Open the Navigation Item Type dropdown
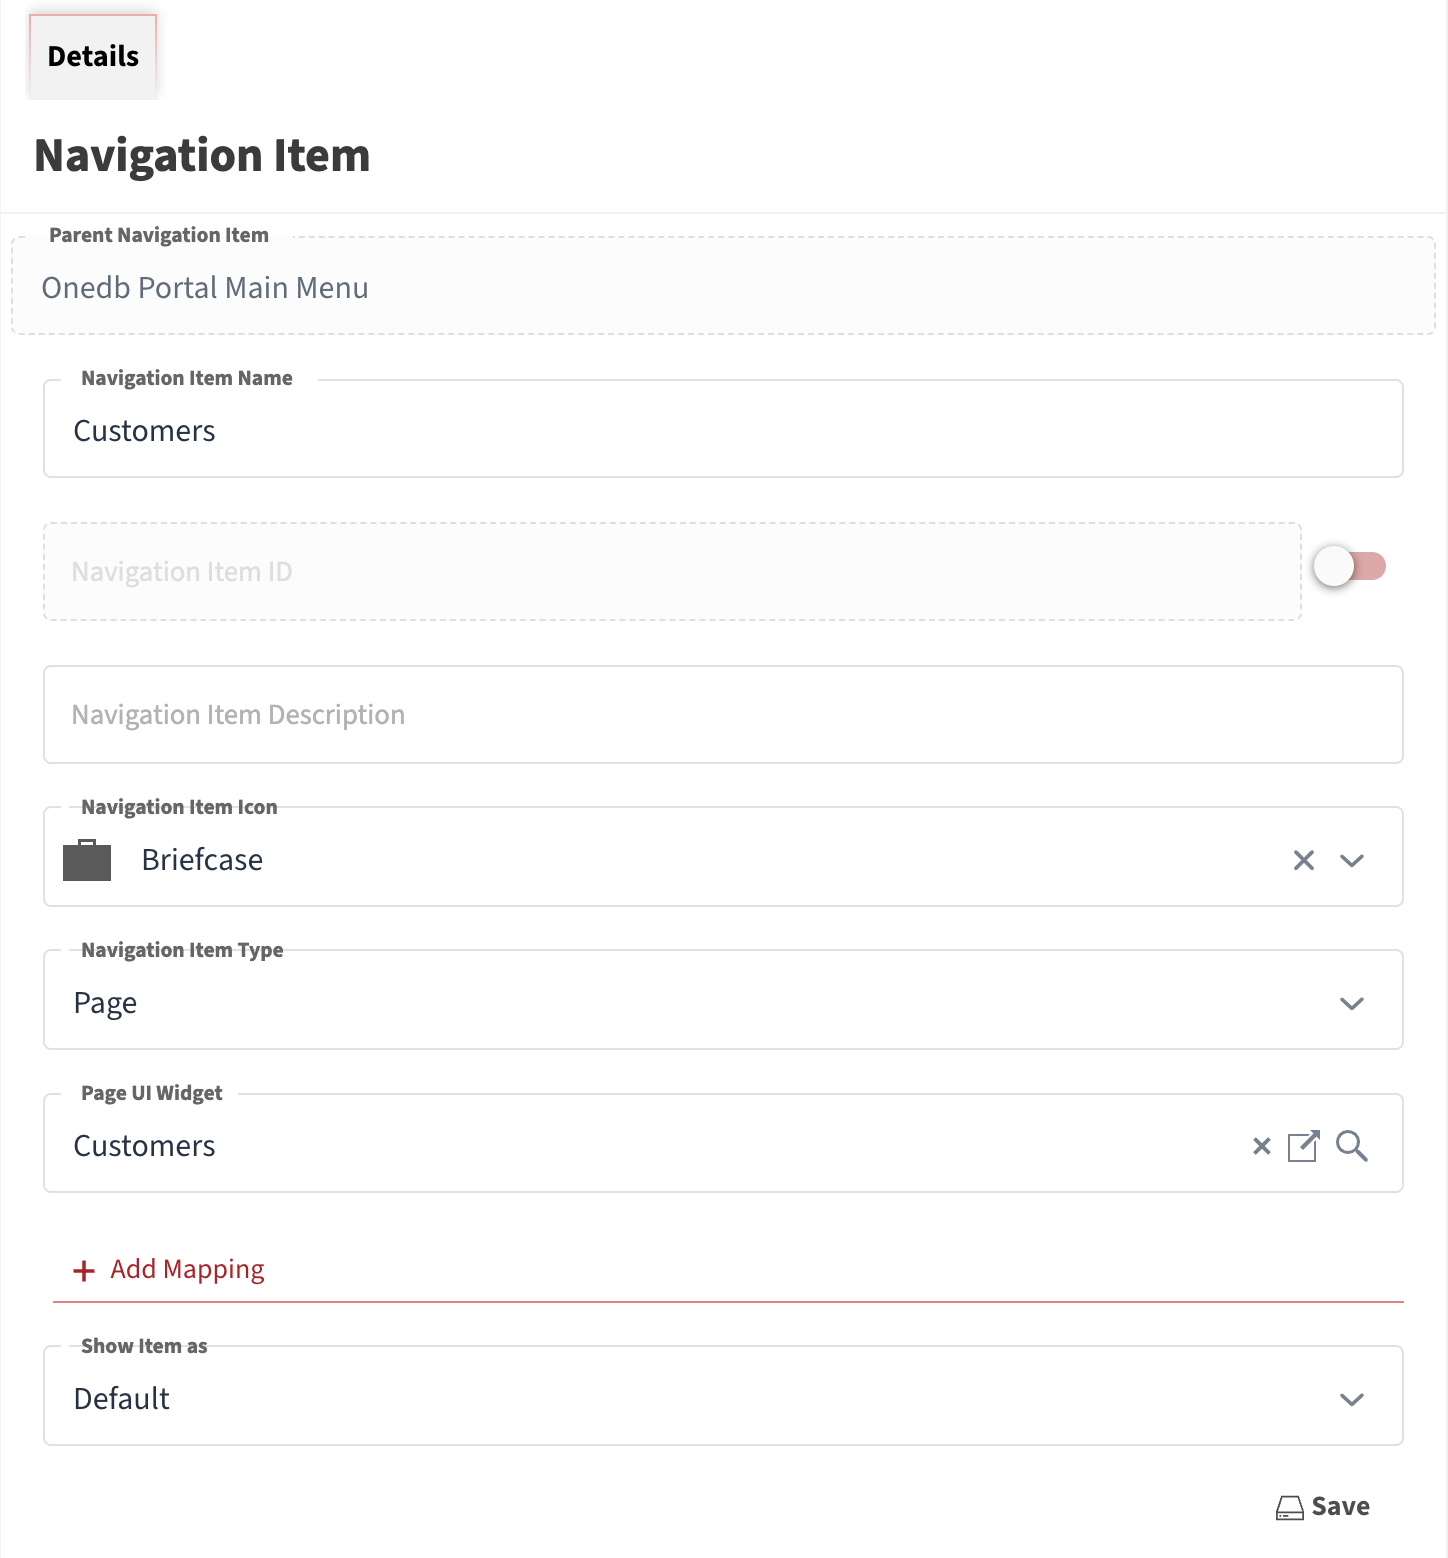Image resolution: width=1448 pixels, height=1558 pixels. click(x=1352, y=1002)
